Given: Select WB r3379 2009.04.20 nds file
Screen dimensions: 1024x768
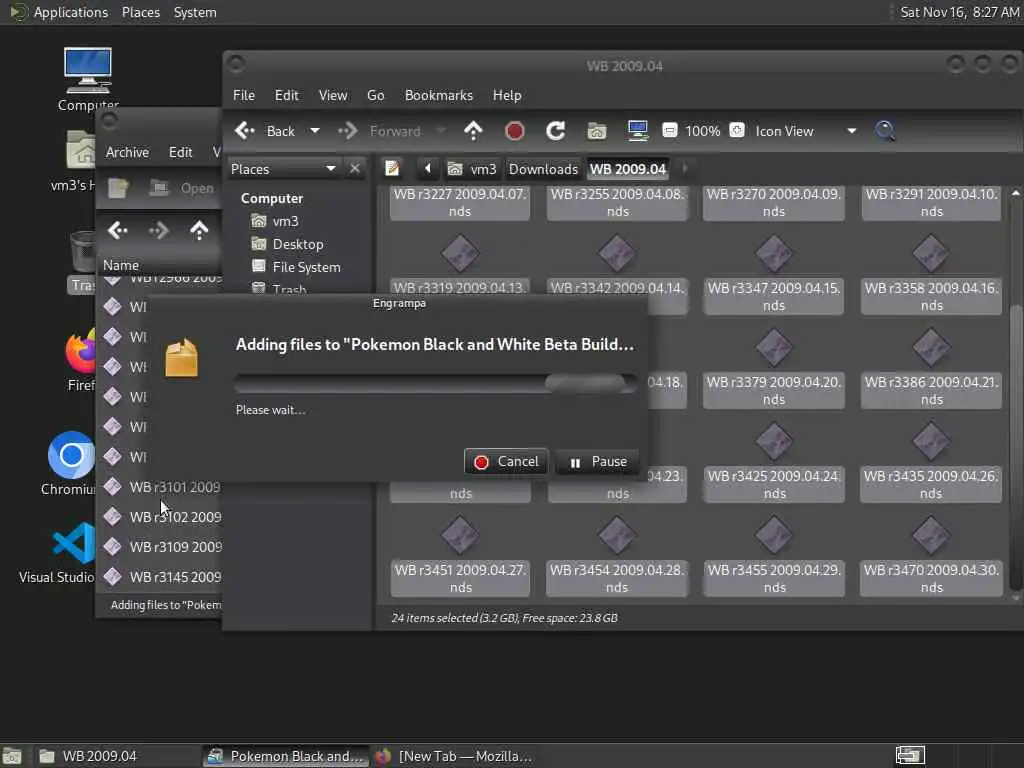Looking at the screenshot, I should [774, 369].
